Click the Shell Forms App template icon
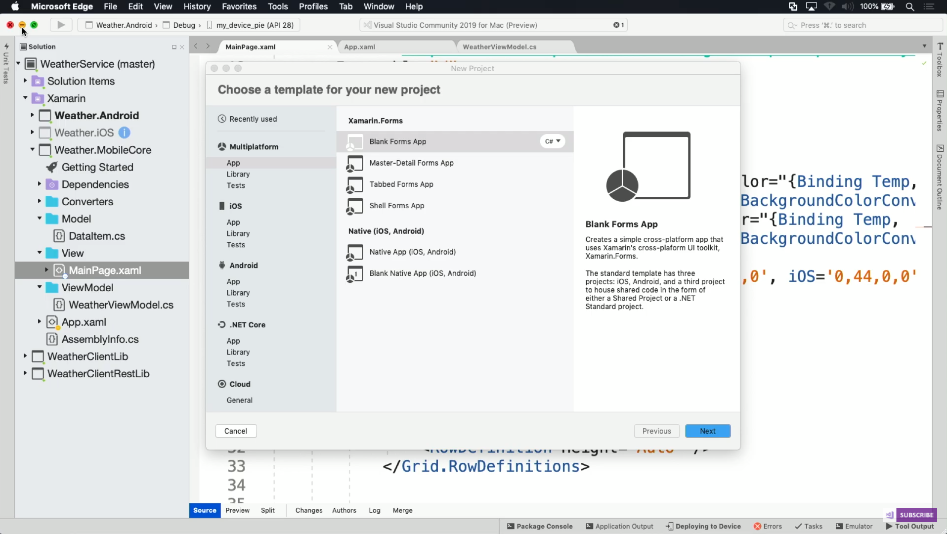 pyautogui.click(x=355, y=206)
